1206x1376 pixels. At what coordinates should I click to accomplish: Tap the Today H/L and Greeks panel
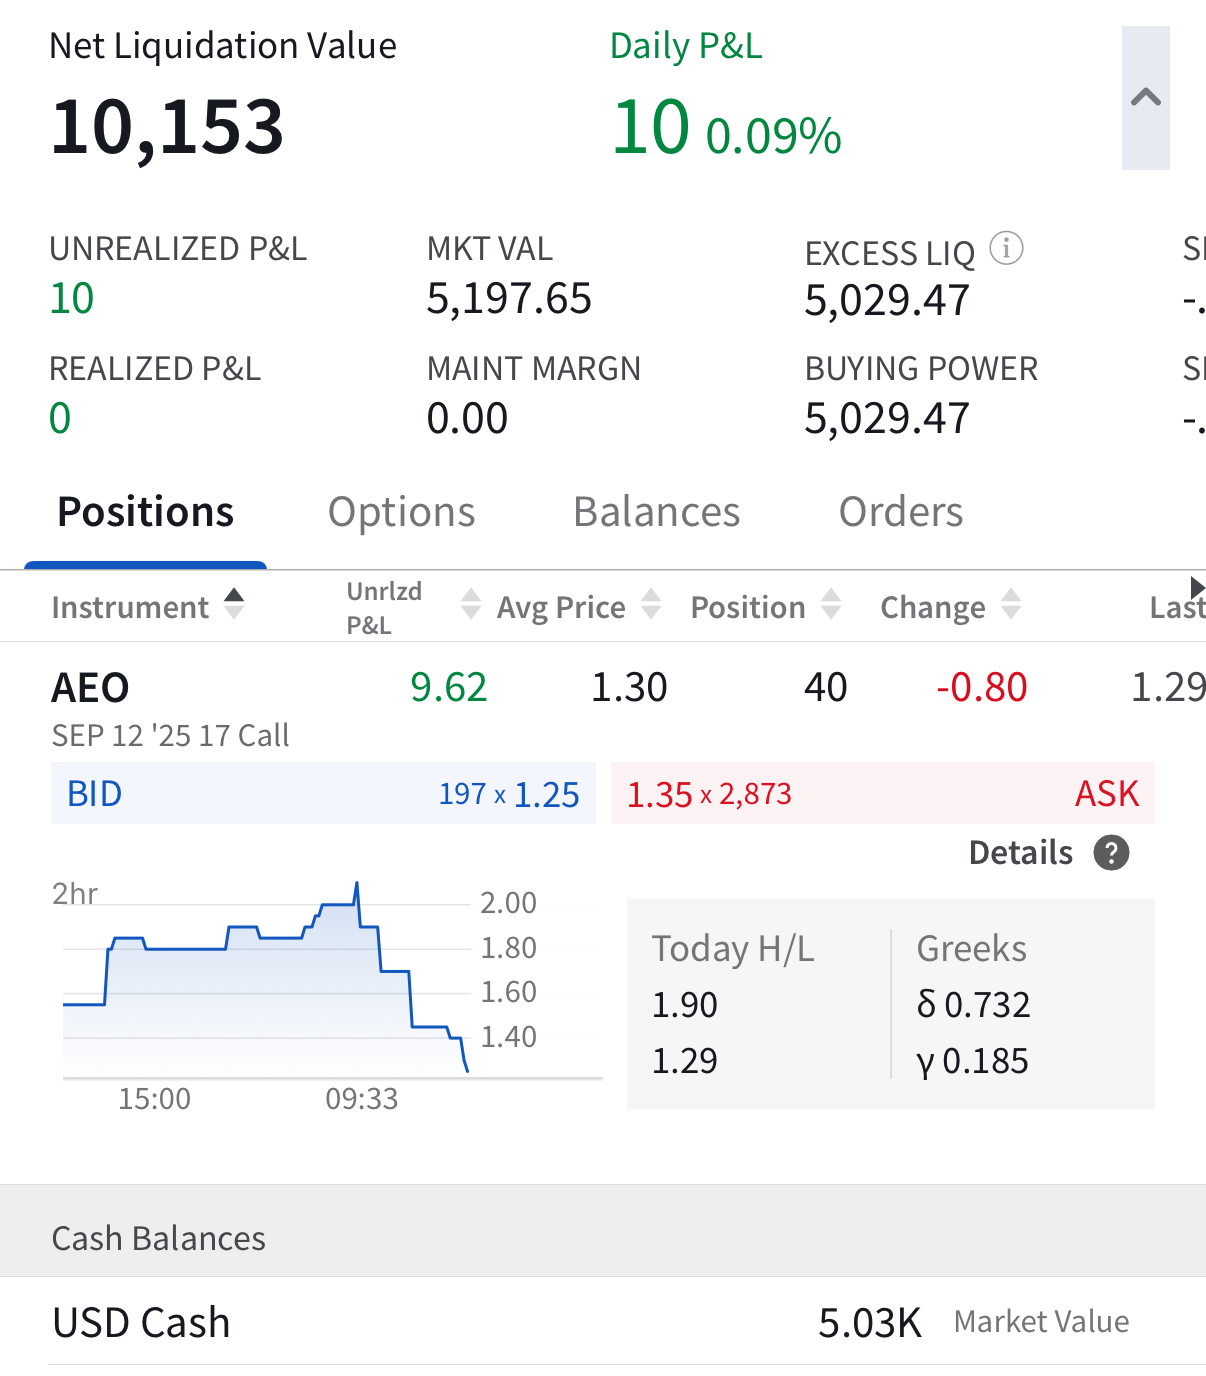[x=890, y=1003]
